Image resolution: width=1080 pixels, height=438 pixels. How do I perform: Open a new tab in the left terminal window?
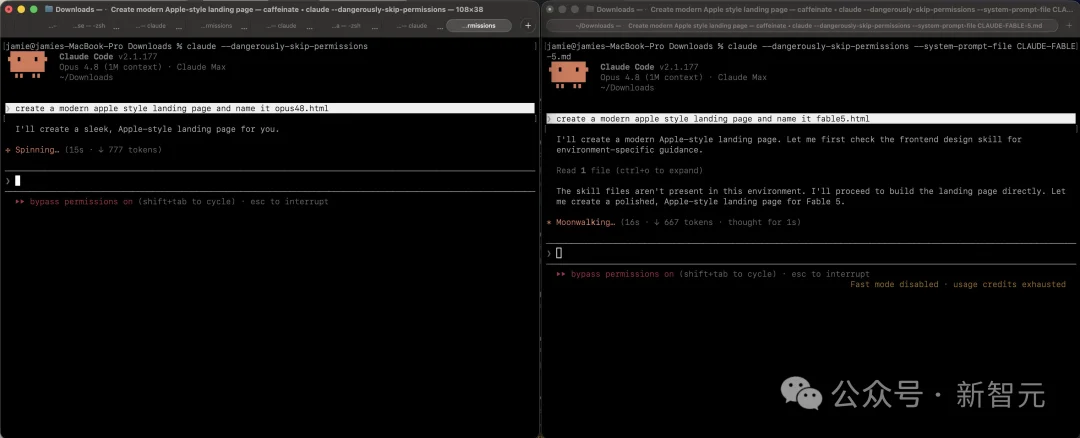click(528, 25)
